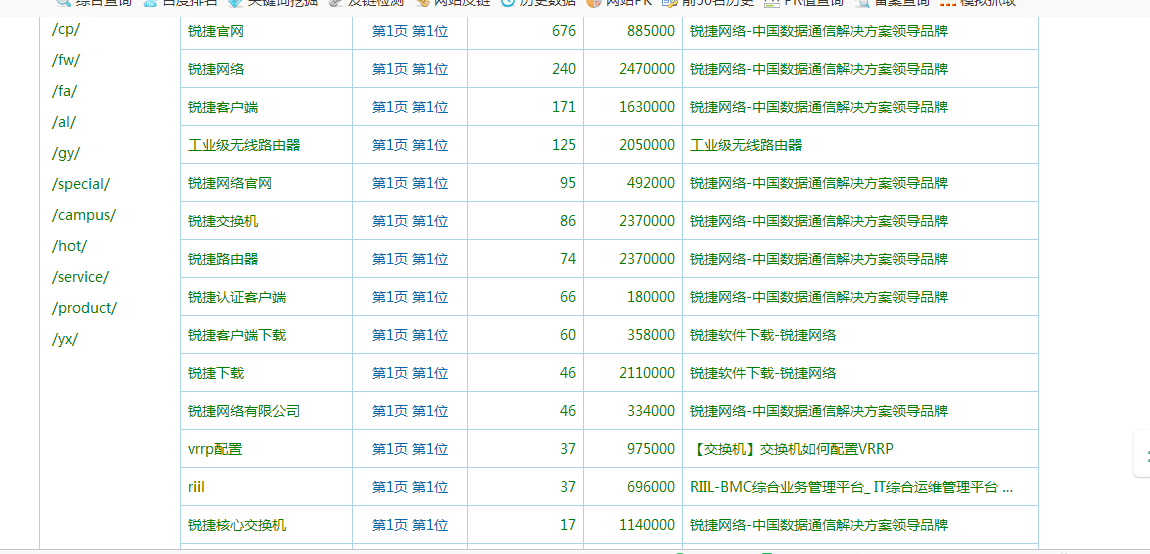This screenshot has width=1150, height=554.
Task: Click rank link for 锐捷核心交换机
Action: pos(410,525)
